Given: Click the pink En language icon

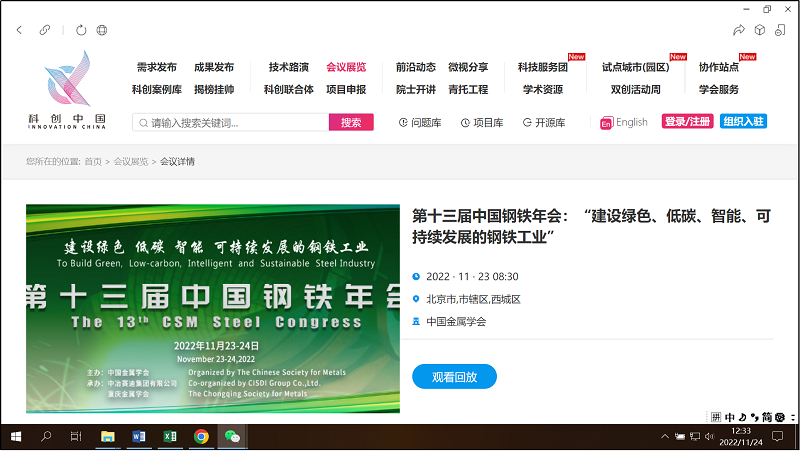Looking at the screenshot, I should tap(606, 123).
